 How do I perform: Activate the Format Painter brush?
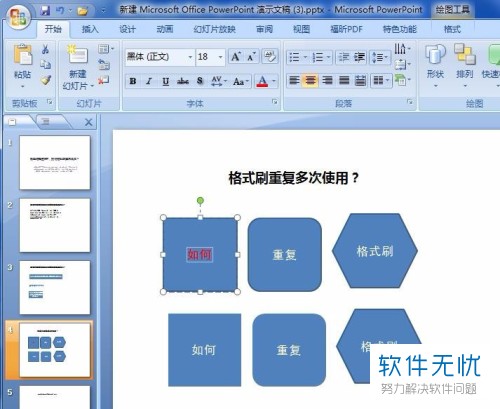click(x=46, y=79)
